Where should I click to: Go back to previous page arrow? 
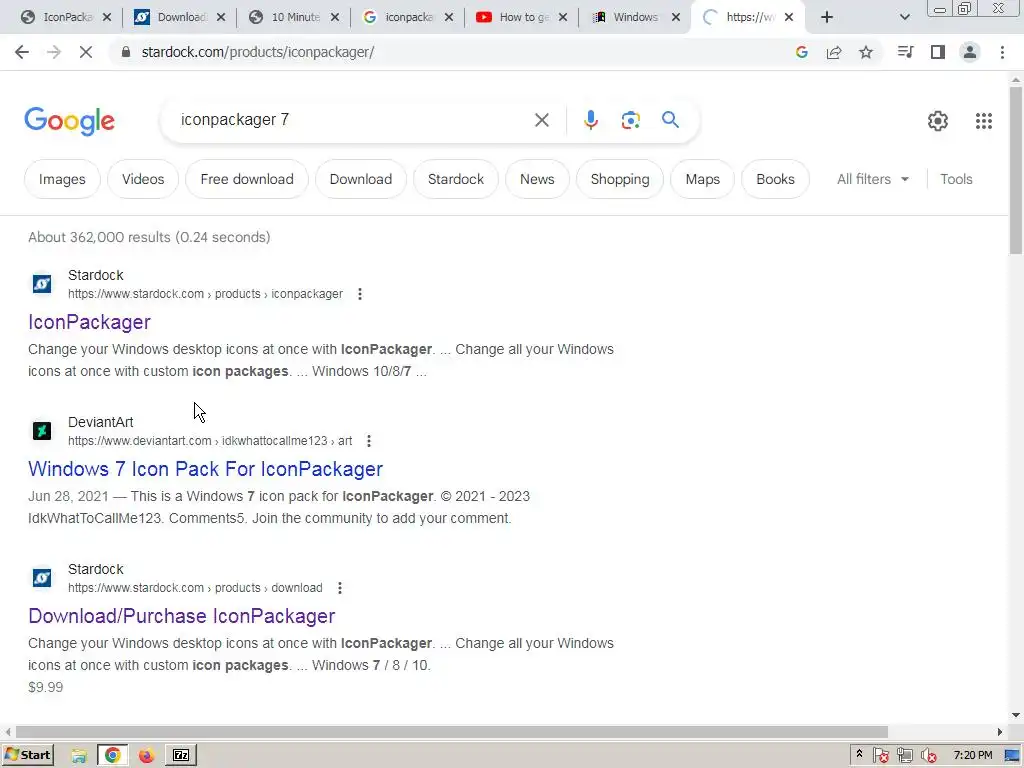pyautogui.click(x=22, y=52)
